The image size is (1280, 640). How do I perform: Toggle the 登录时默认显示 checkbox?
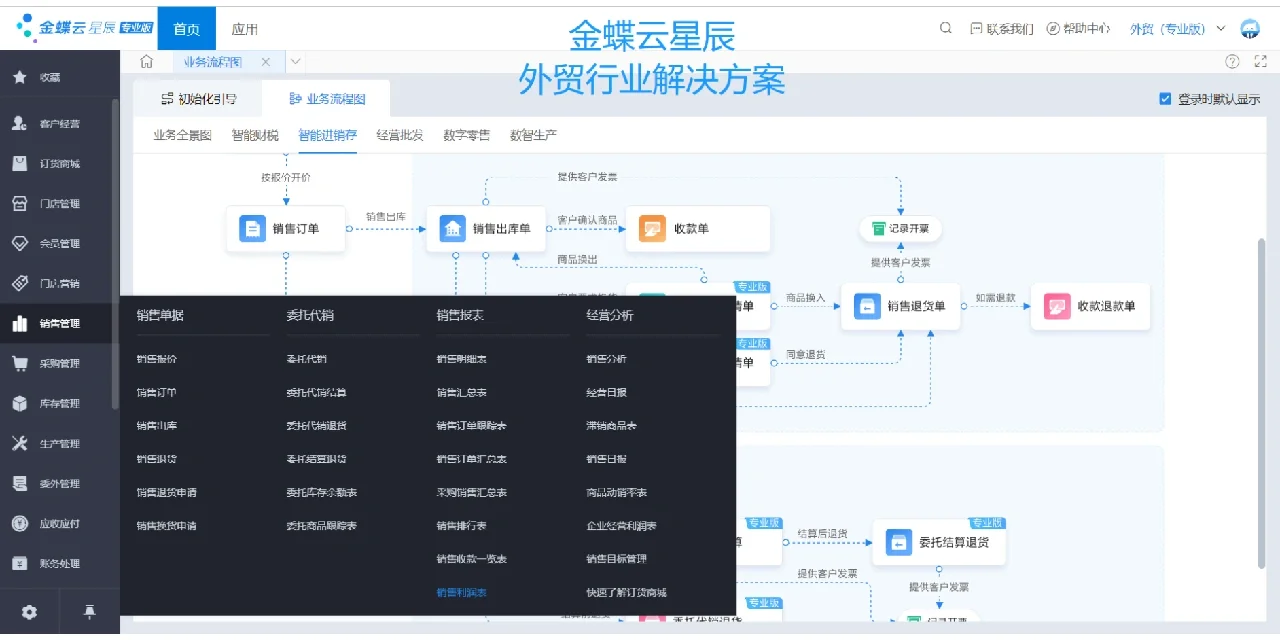click(x=1164, y=99)
